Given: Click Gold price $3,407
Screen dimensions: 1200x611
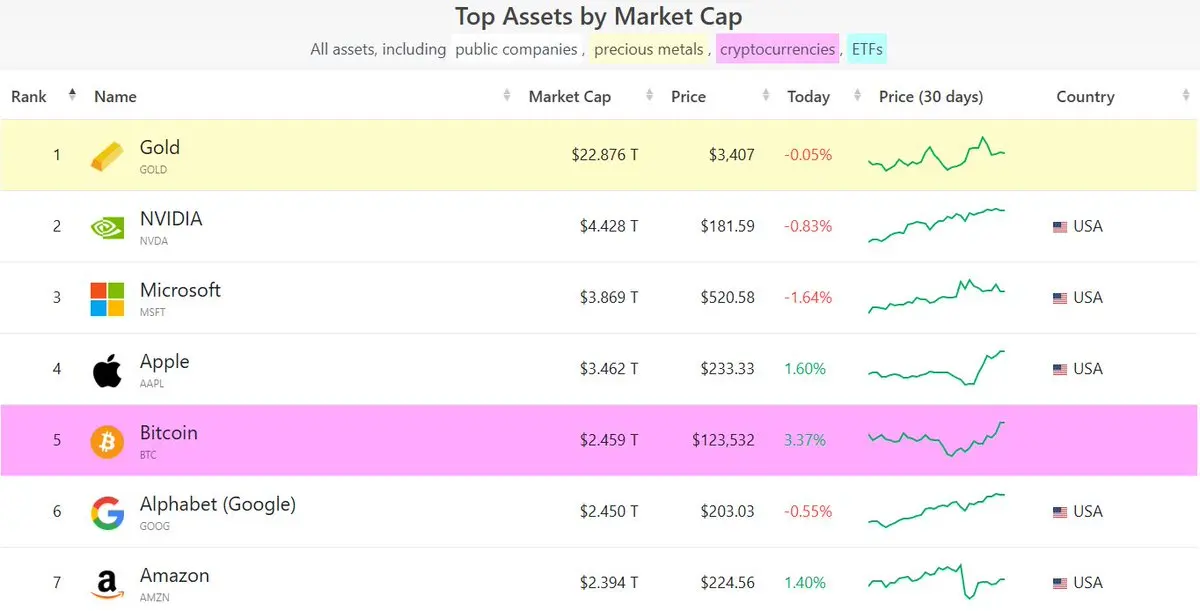Looking at the screenshot, I should click(732, 155).
